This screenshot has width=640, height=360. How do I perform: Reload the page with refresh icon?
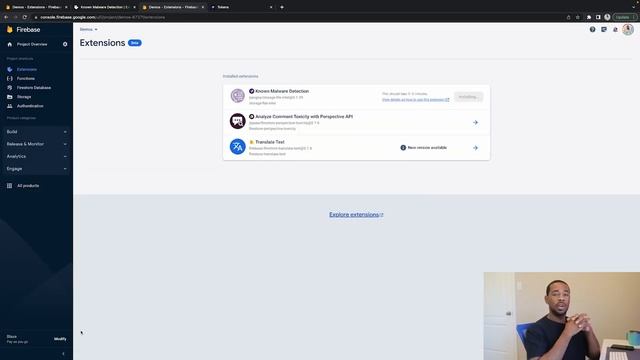pyautogui.click(x=24, y=17)
